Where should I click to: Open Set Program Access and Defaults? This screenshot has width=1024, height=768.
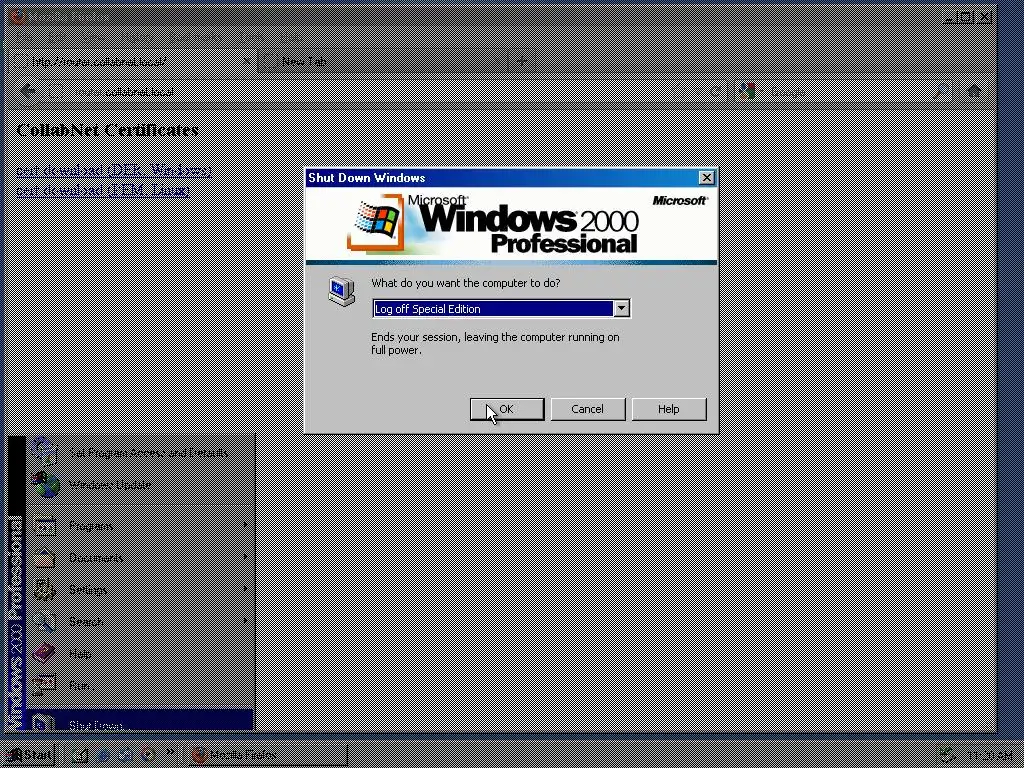140,452
